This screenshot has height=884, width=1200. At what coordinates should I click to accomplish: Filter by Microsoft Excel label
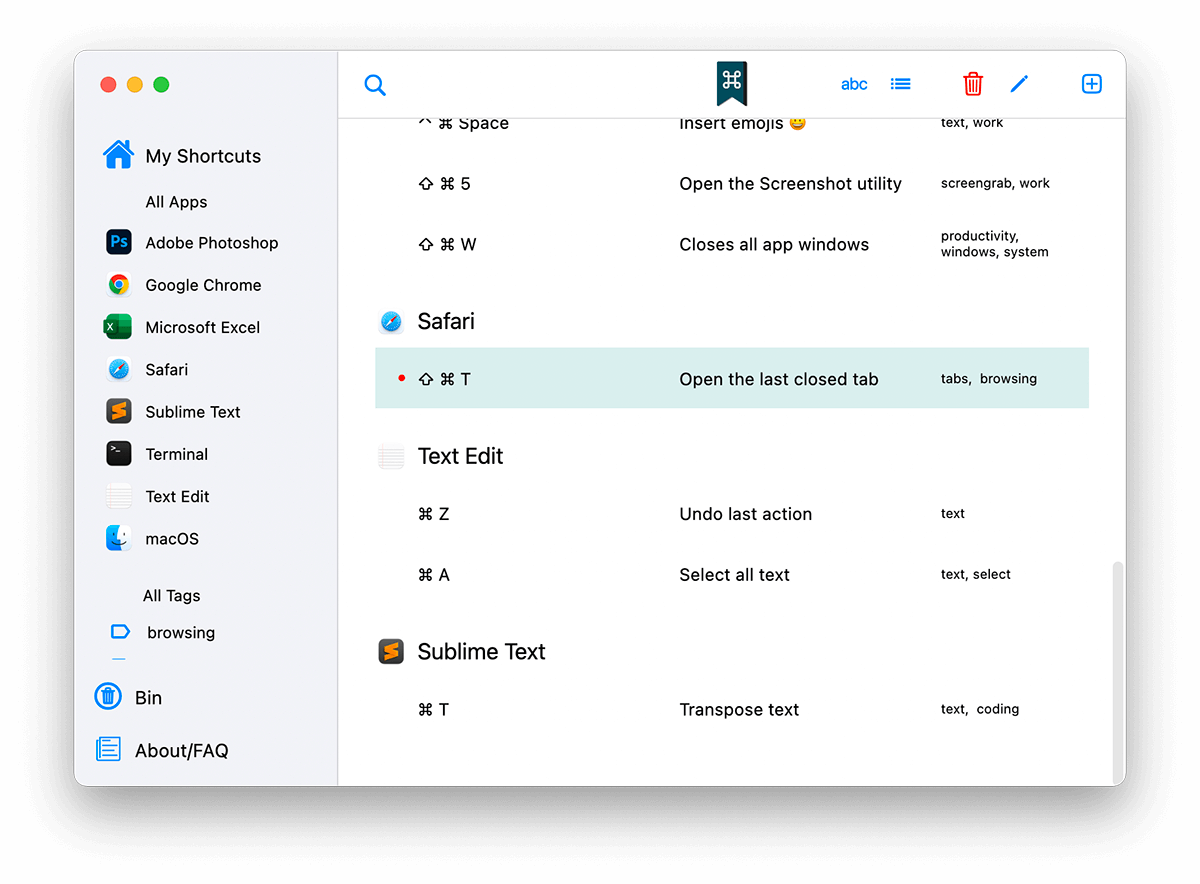coord(203,327)
